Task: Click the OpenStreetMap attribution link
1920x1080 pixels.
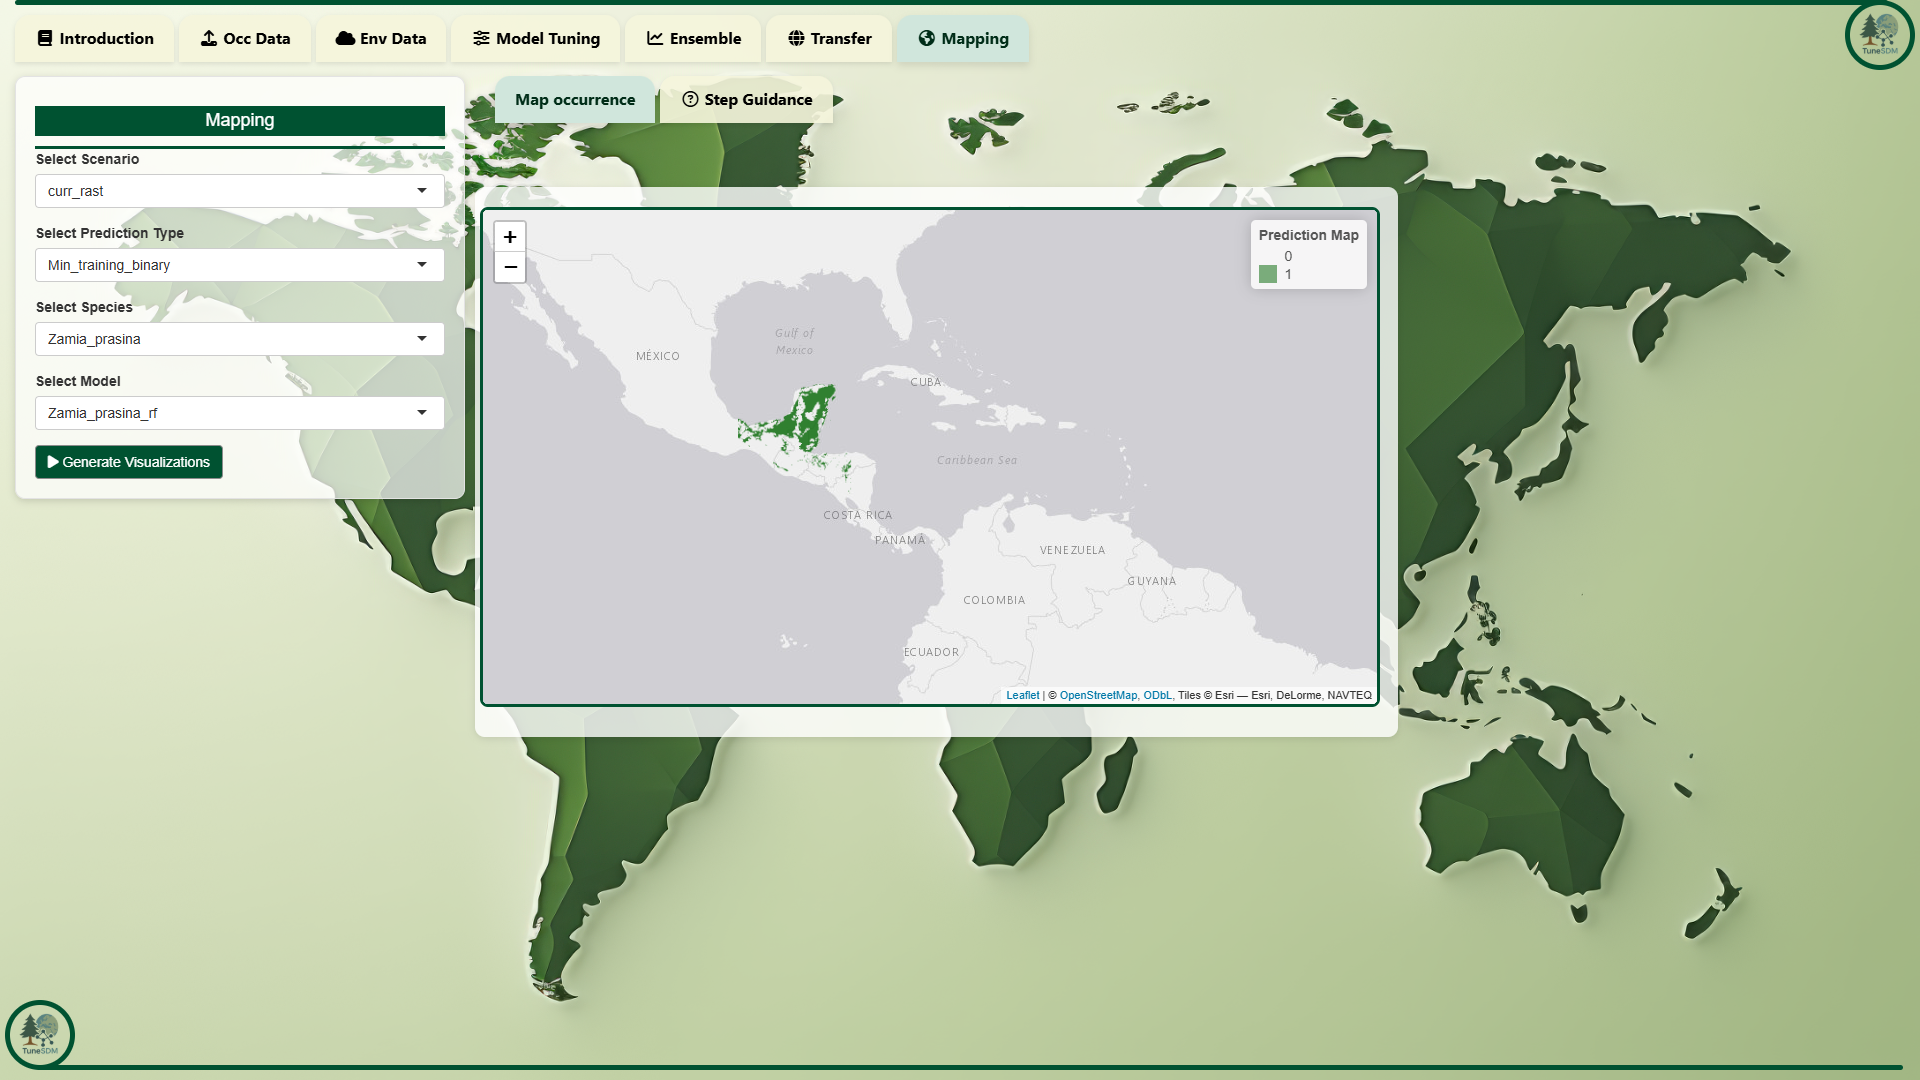Action: (x=1098, y=695)
